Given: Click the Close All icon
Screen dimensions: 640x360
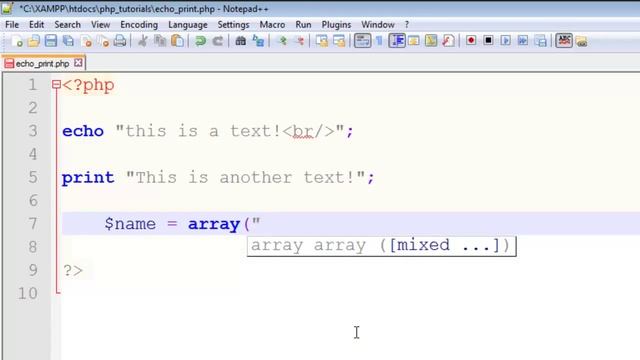Looking at the screenshot, I should 103,41.
